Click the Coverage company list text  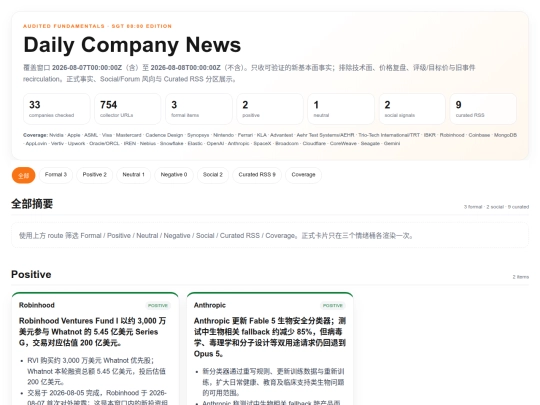coord(270,139)
